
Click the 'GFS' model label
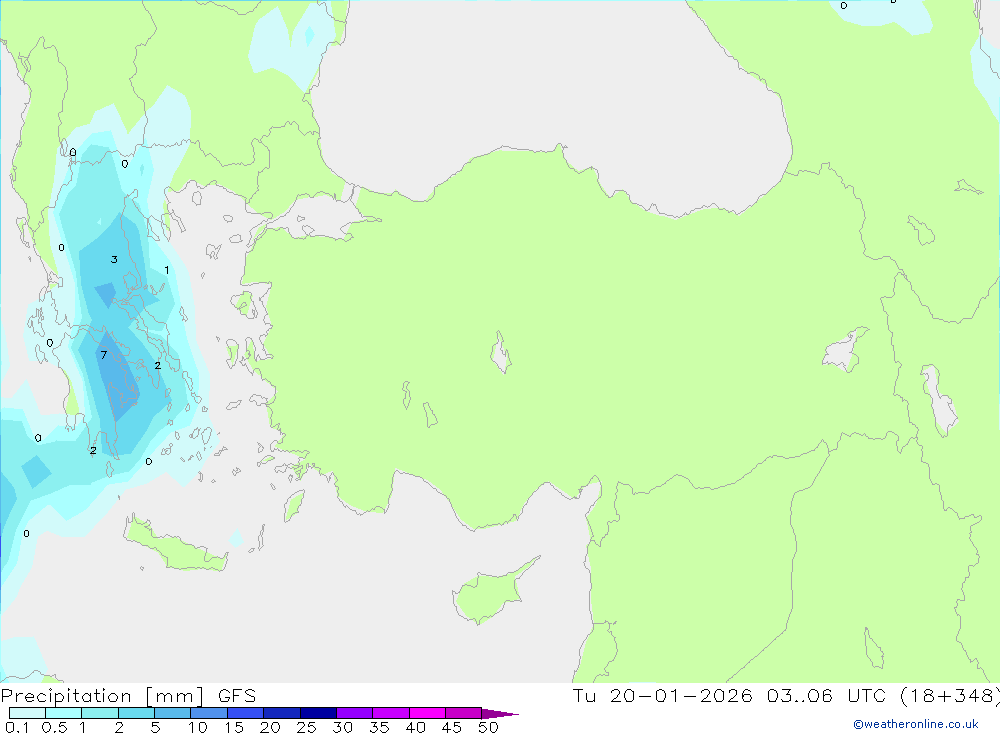[237, 696]
